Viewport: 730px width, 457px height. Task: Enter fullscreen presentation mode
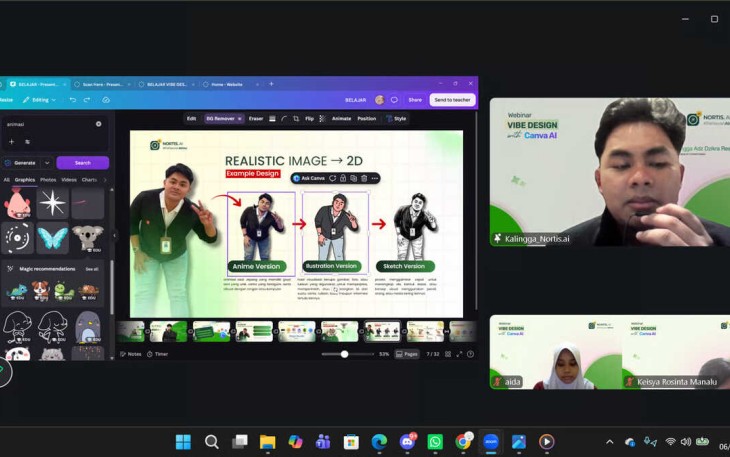(460, 354)
